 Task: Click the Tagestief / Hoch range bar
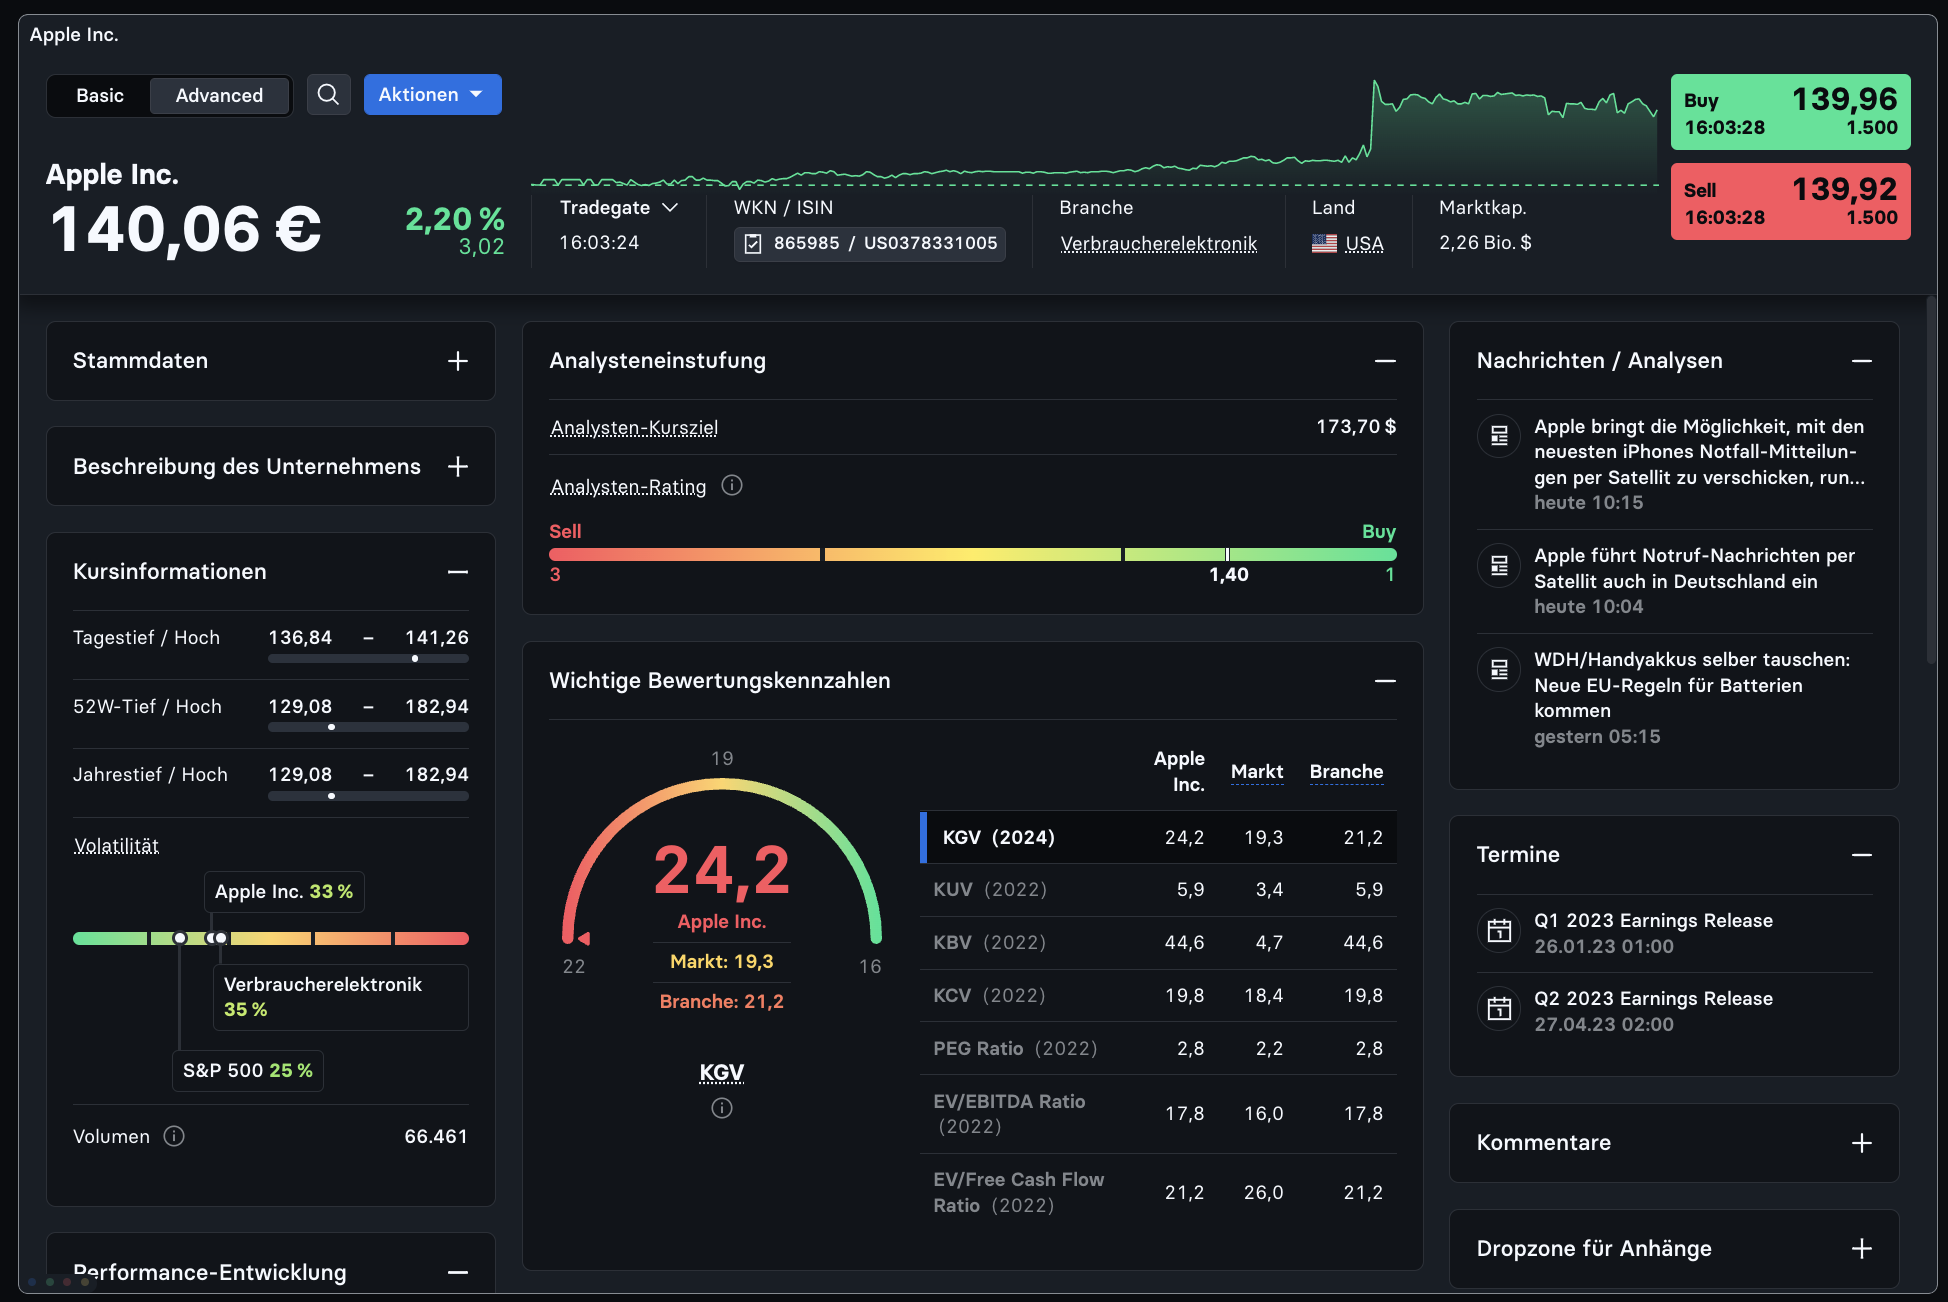click(368, 659)
